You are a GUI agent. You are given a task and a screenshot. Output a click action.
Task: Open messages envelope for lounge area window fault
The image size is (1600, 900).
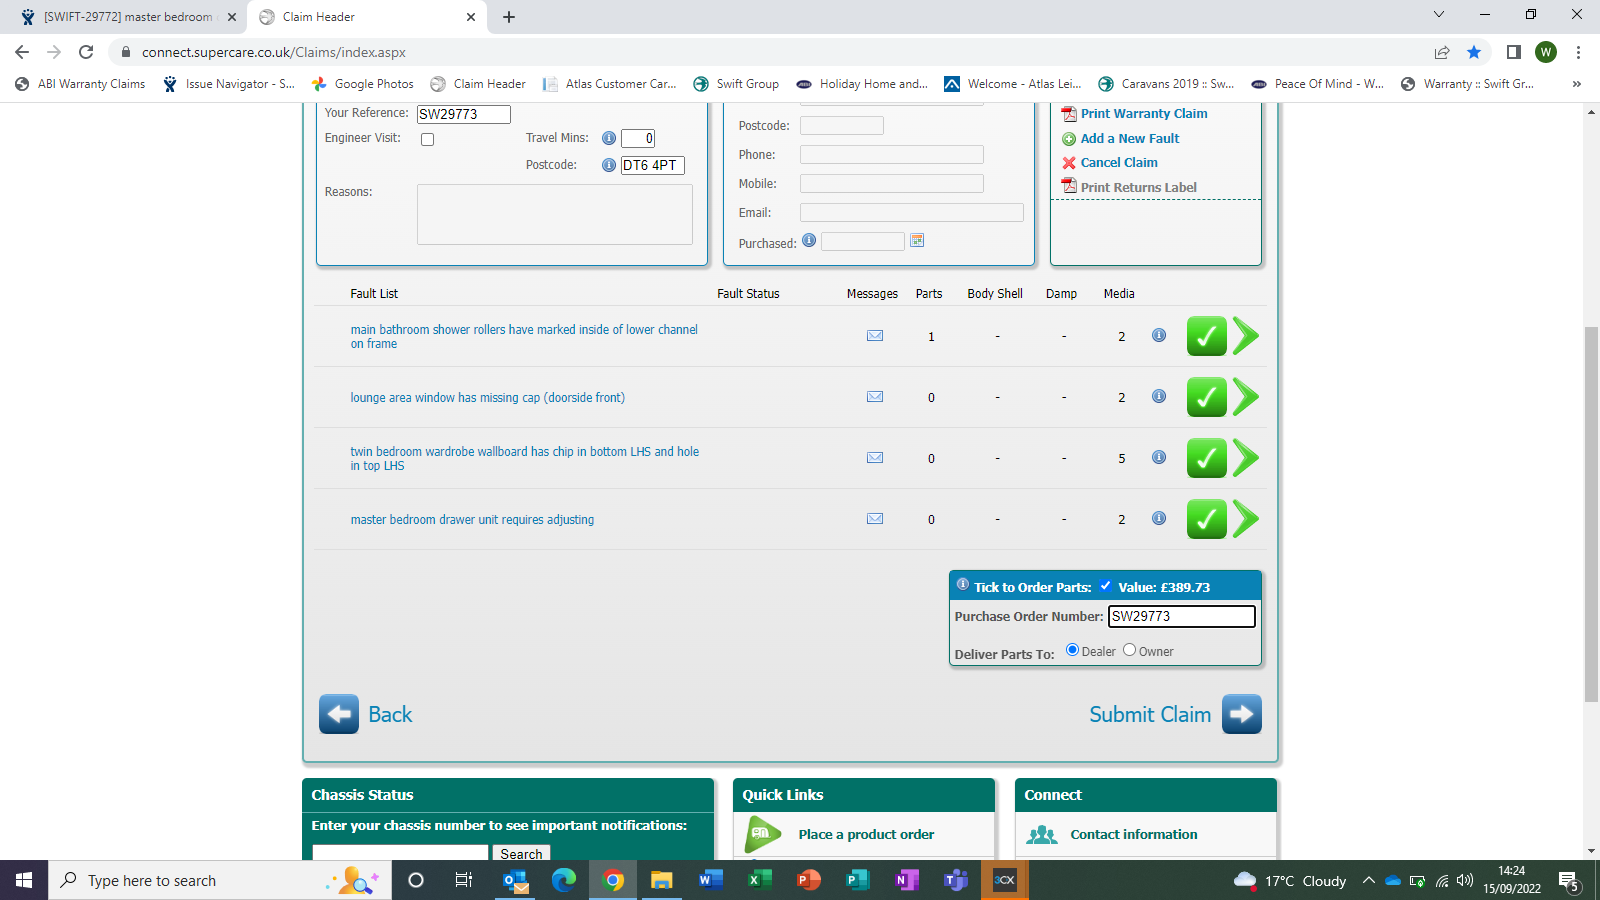point(875,397)
